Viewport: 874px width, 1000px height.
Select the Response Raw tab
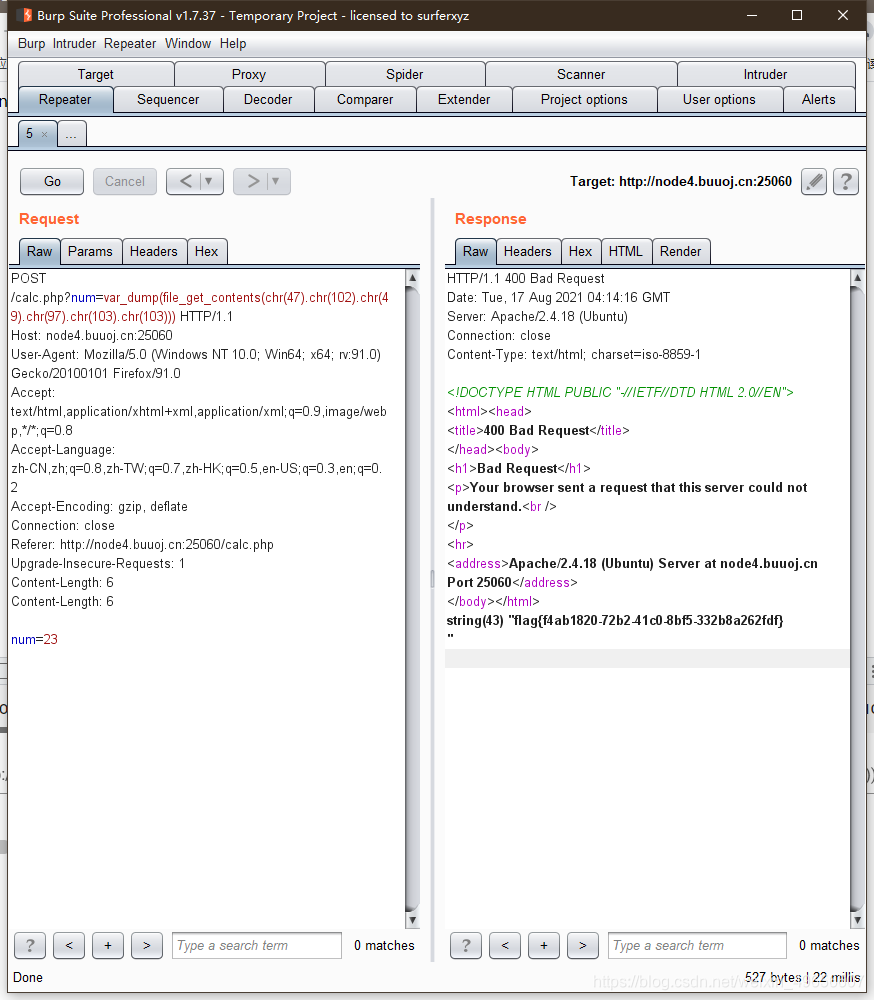coord(475,251)
